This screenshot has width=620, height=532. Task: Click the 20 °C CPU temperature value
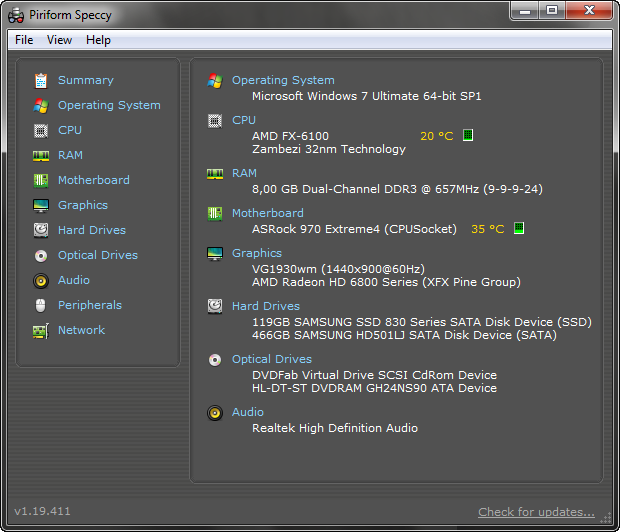pyautogui.click(x=437, y=136)
